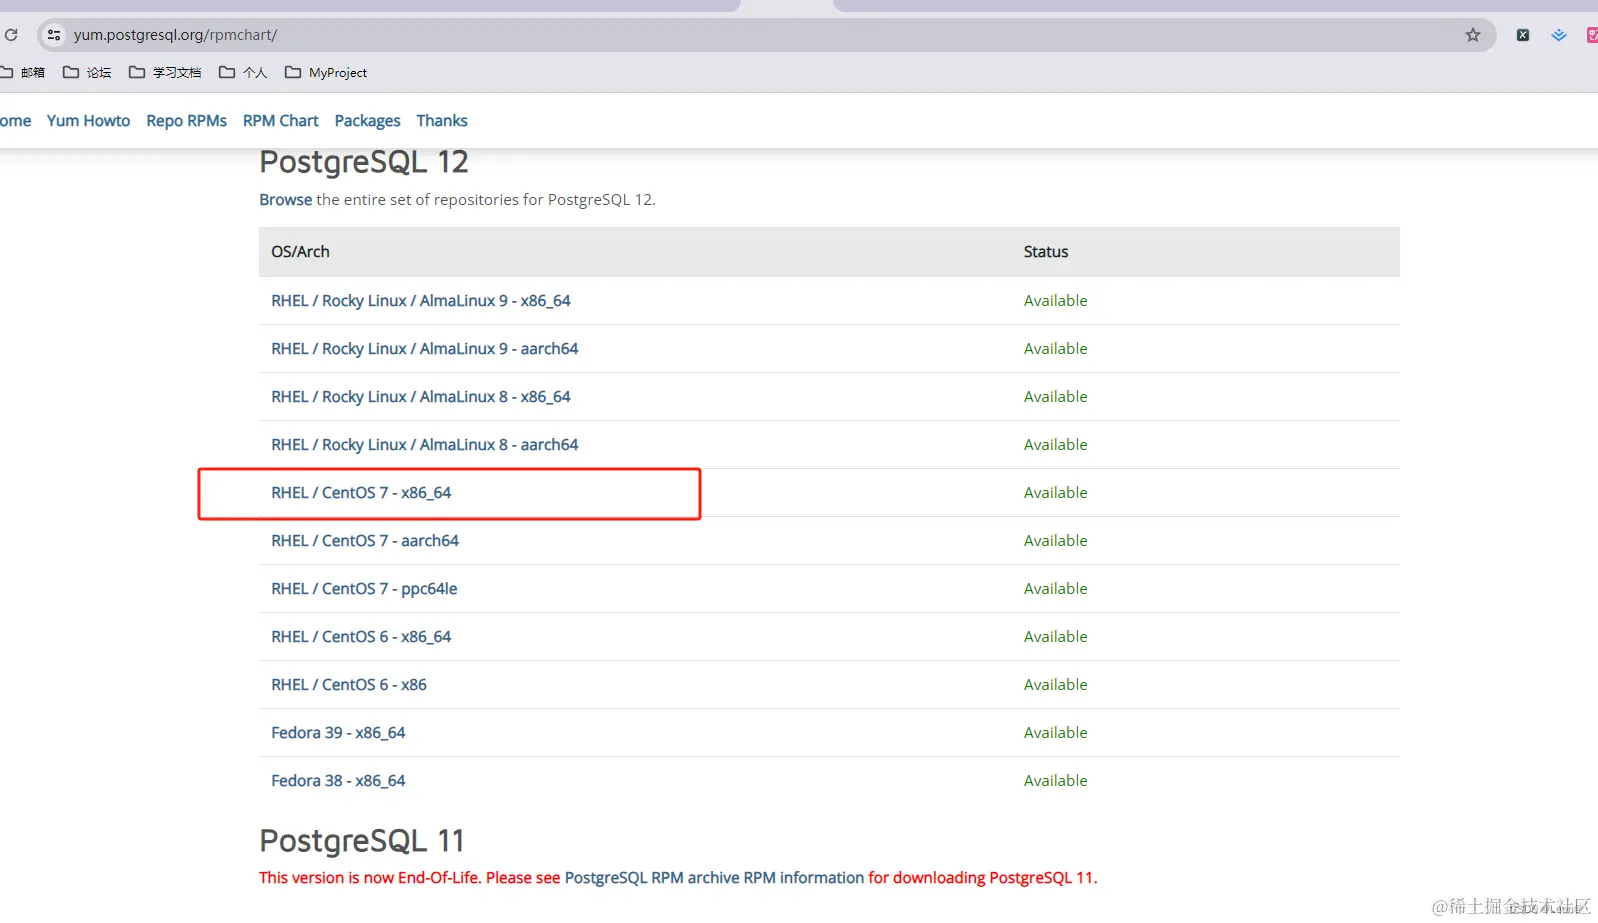Image resolution: width=1598 pixels, height=923 pixels.
Task: Open RHEL / CentOS 6 - x86_64 link
Action: click(x=361, y=637)
